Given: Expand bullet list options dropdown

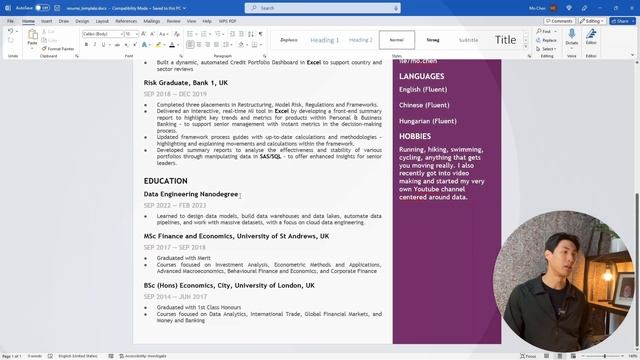Looking at the screenshot, I should pos(196,34).
